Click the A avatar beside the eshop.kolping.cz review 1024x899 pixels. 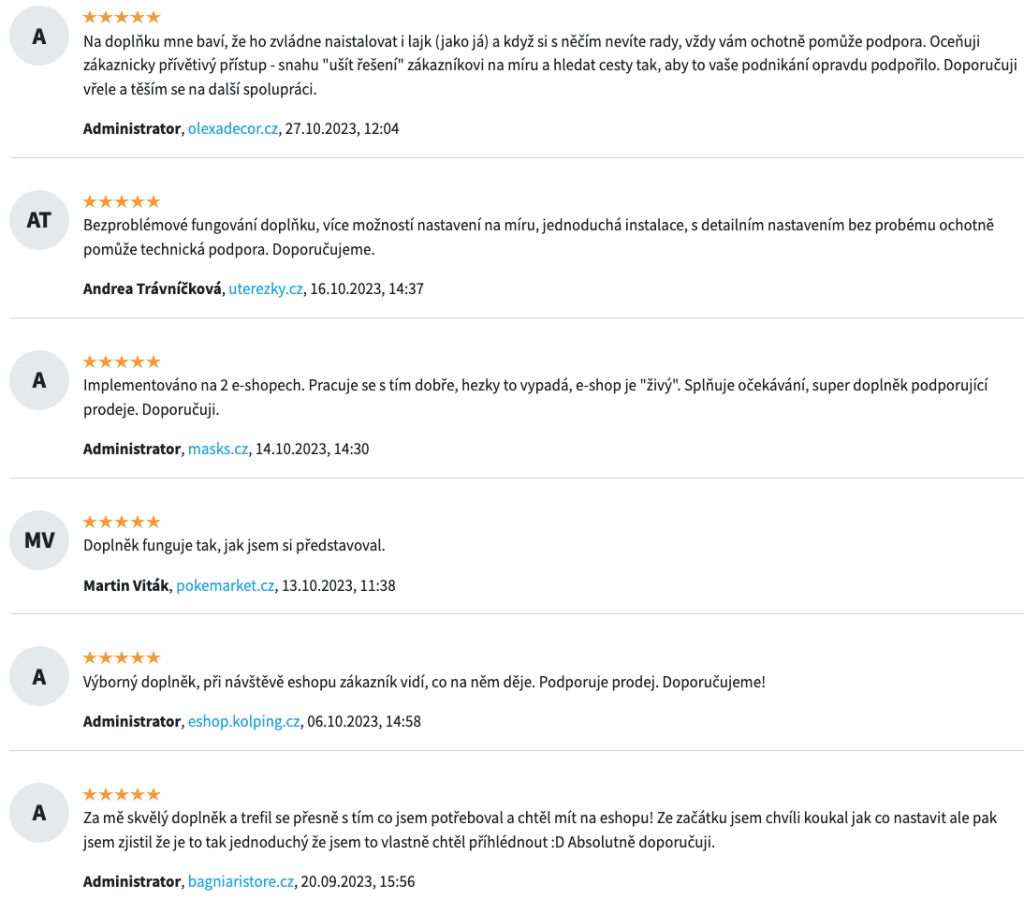pos(39,676)
